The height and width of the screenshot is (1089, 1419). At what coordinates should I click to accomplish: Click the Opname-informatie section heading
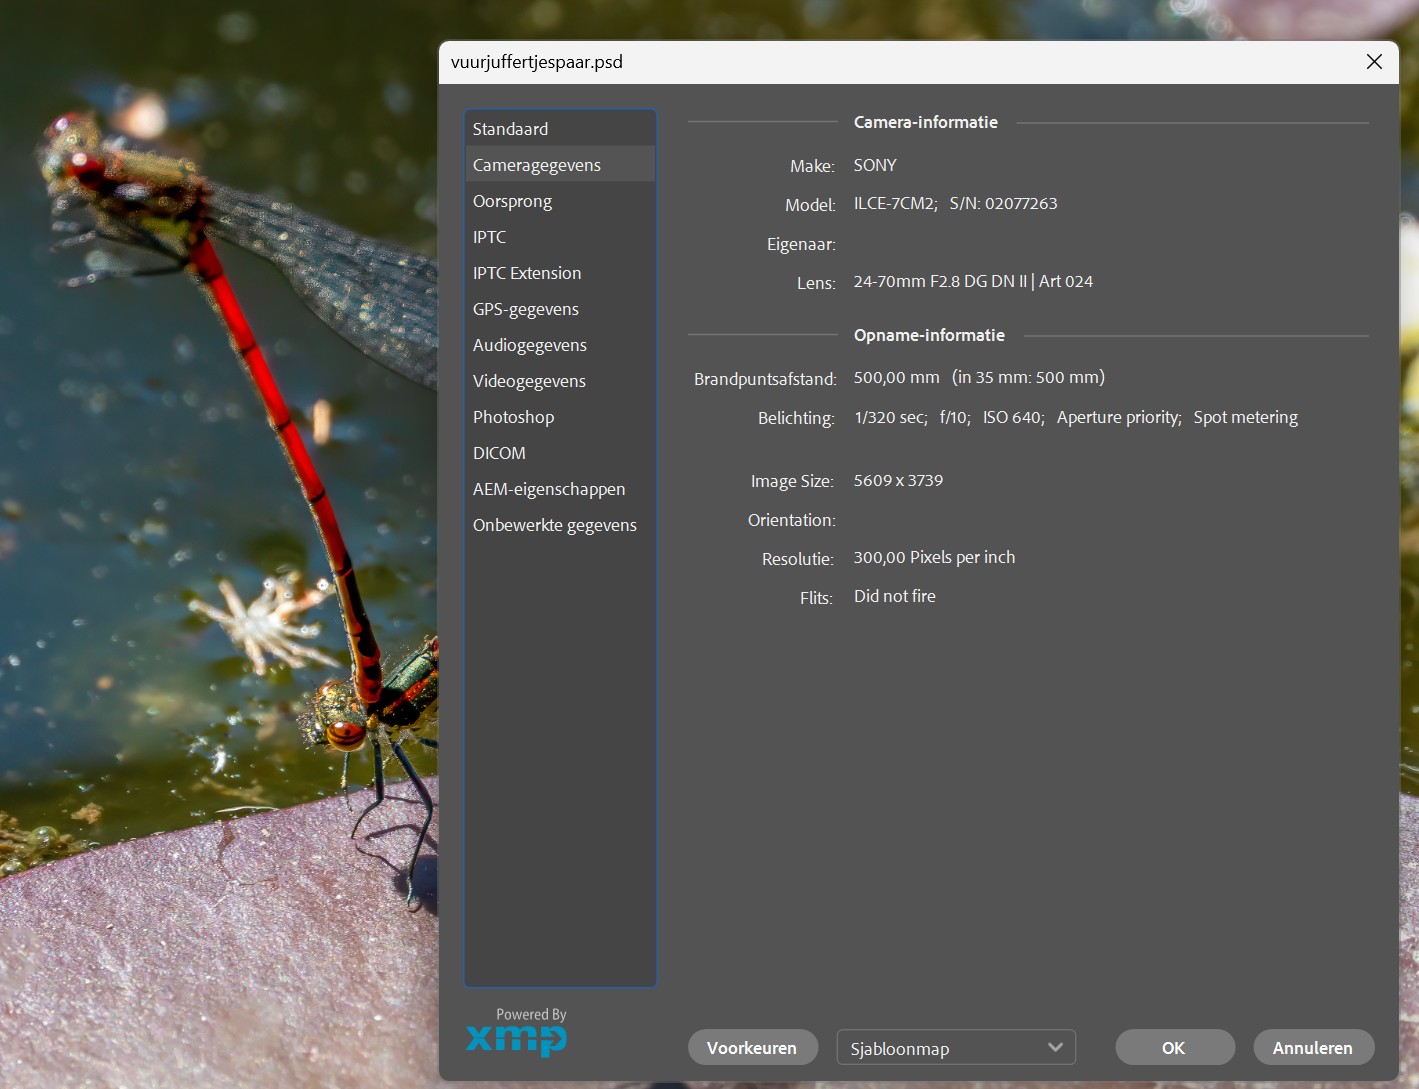coord(929,335)
